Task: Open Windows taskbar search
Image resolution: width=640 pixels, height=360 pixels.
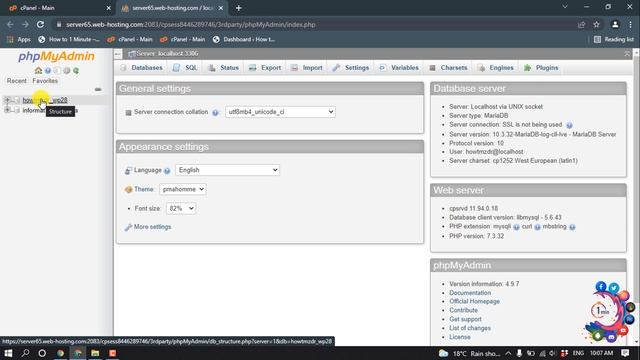Action: [x=25, y=353]
